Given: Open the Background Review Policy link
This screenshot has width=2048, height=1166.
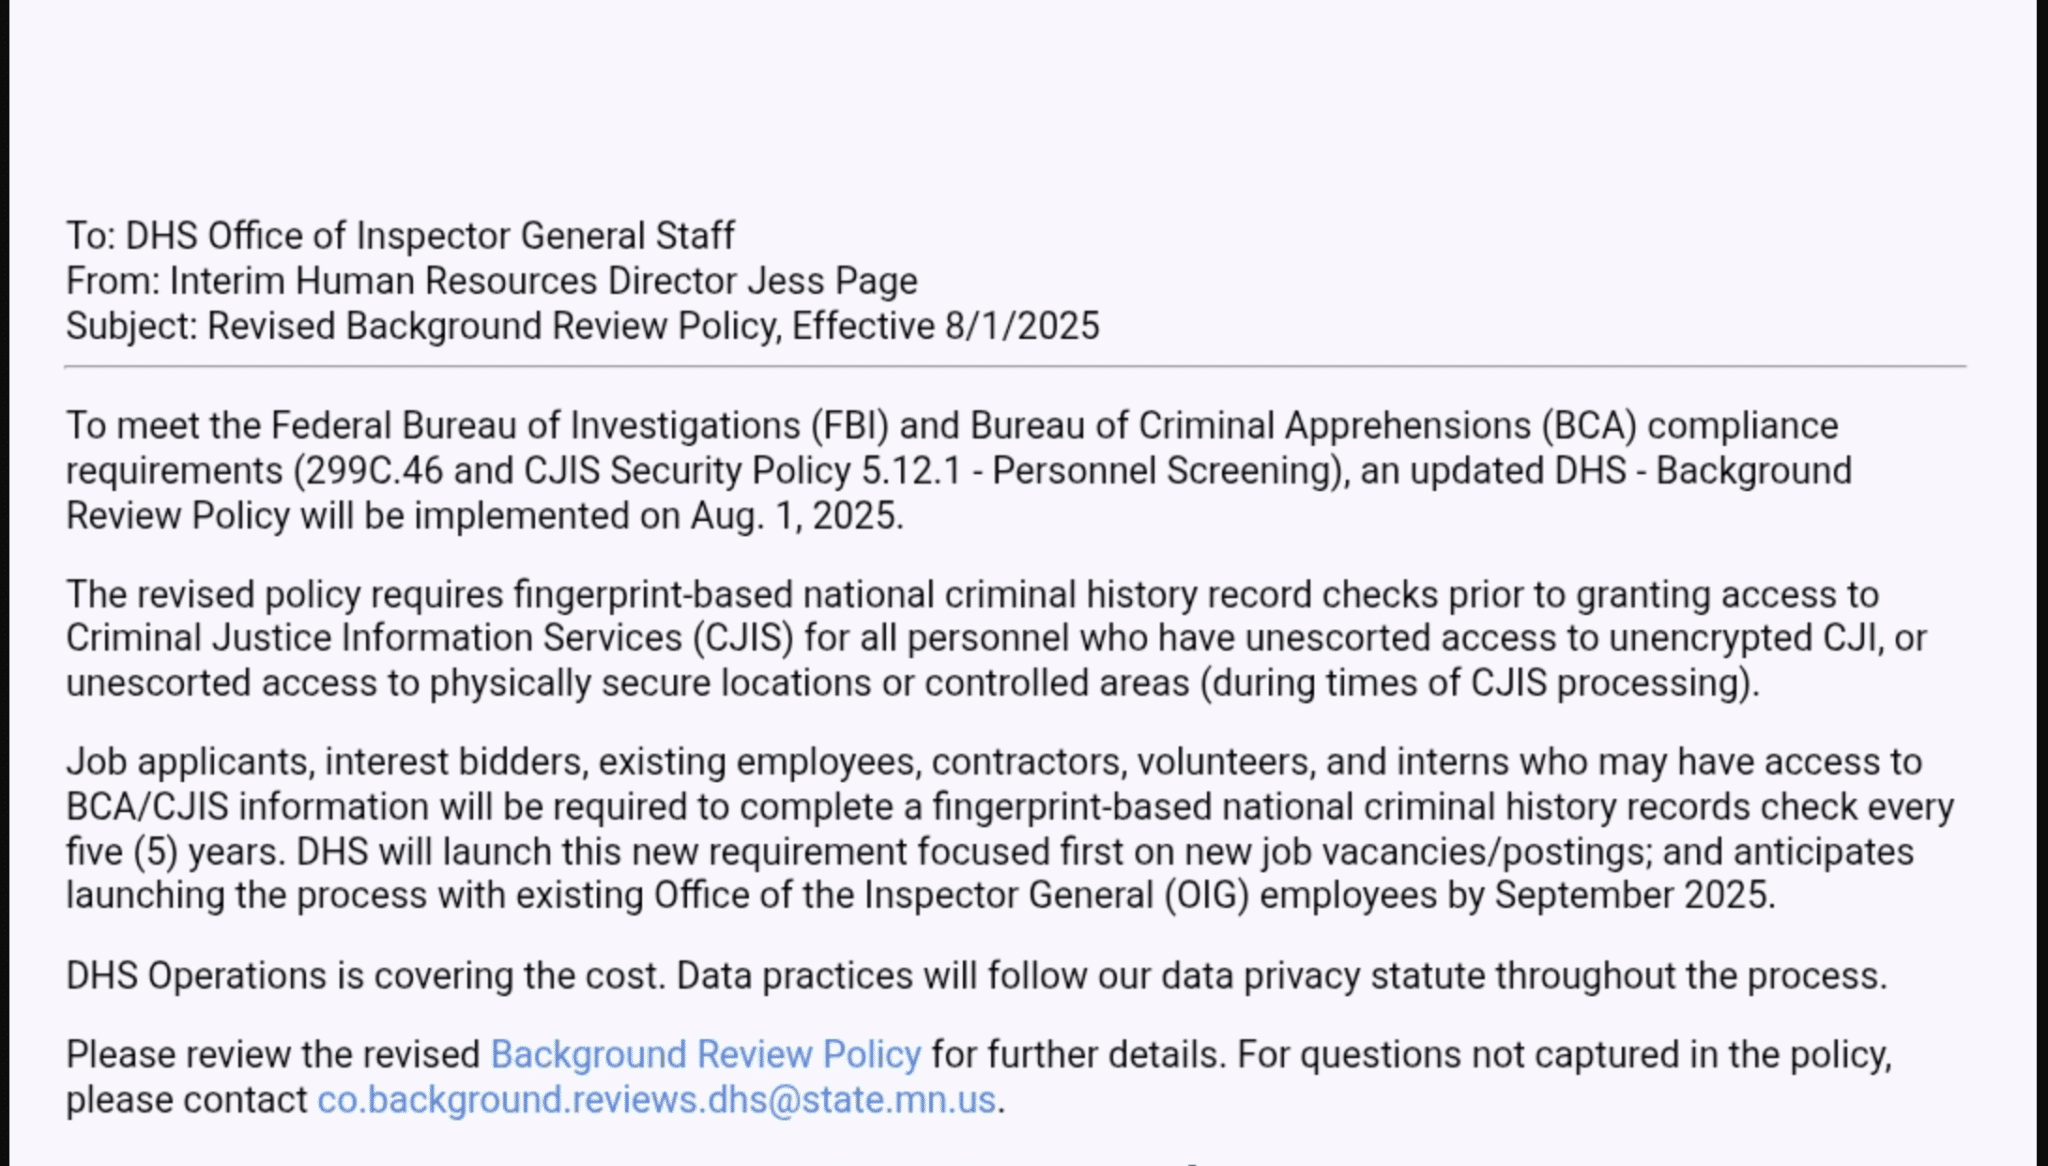Looking at the screenshot, I should pos(705,1054).
